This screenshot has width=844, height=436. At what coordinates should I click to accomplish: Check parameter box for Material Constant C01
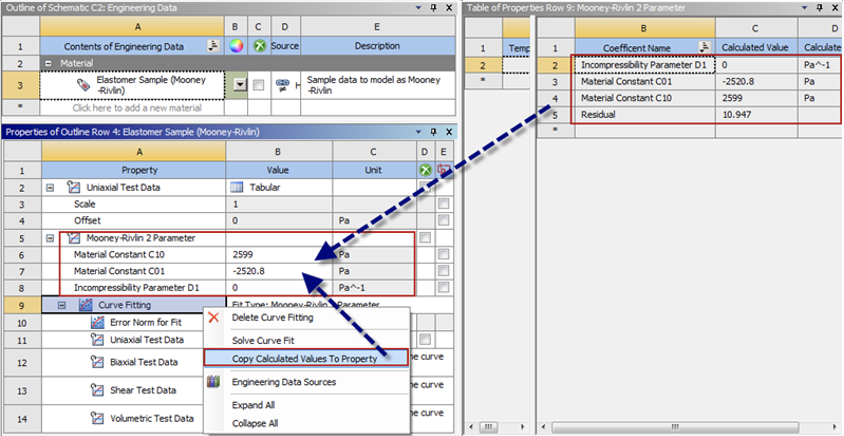pyautogui.click(x=443, y=271)
